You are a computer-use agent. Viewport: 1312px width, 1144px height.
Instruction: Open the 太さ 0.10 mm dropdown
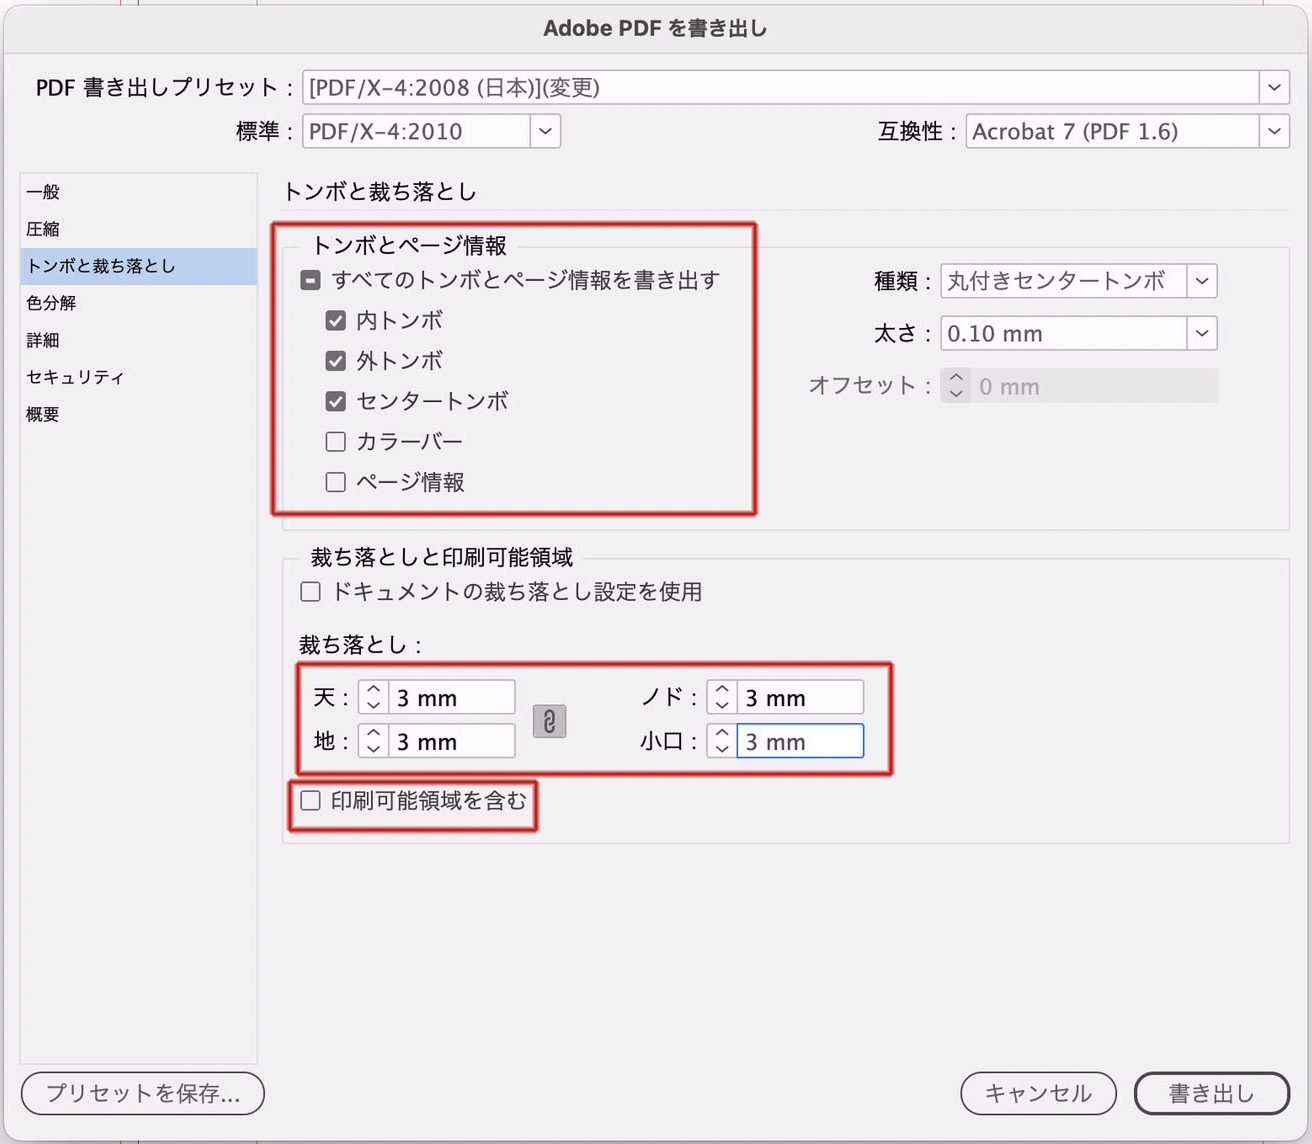pos(1202,333)
